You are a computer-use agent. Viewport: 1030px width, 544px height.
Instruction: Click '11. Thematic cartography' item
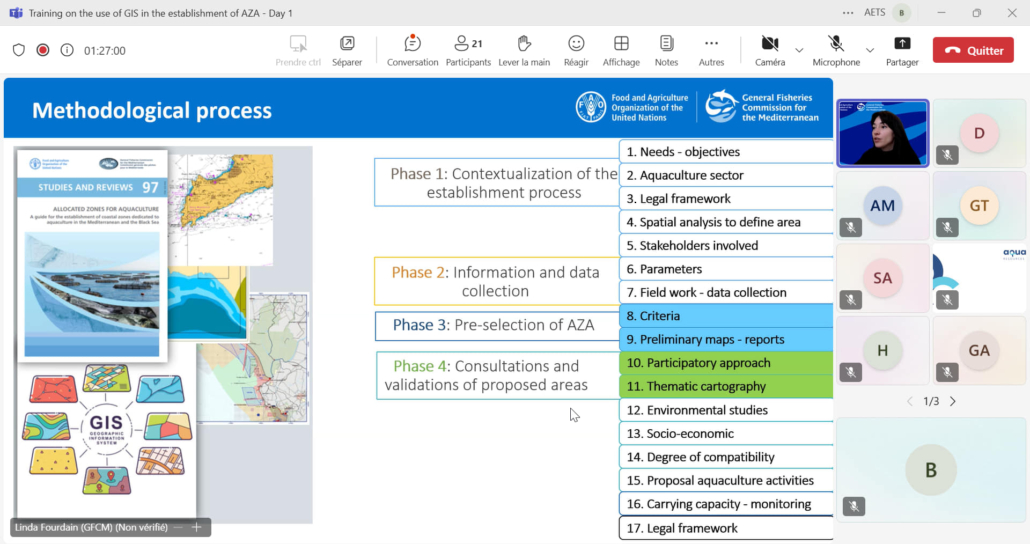tap(726, 386)
